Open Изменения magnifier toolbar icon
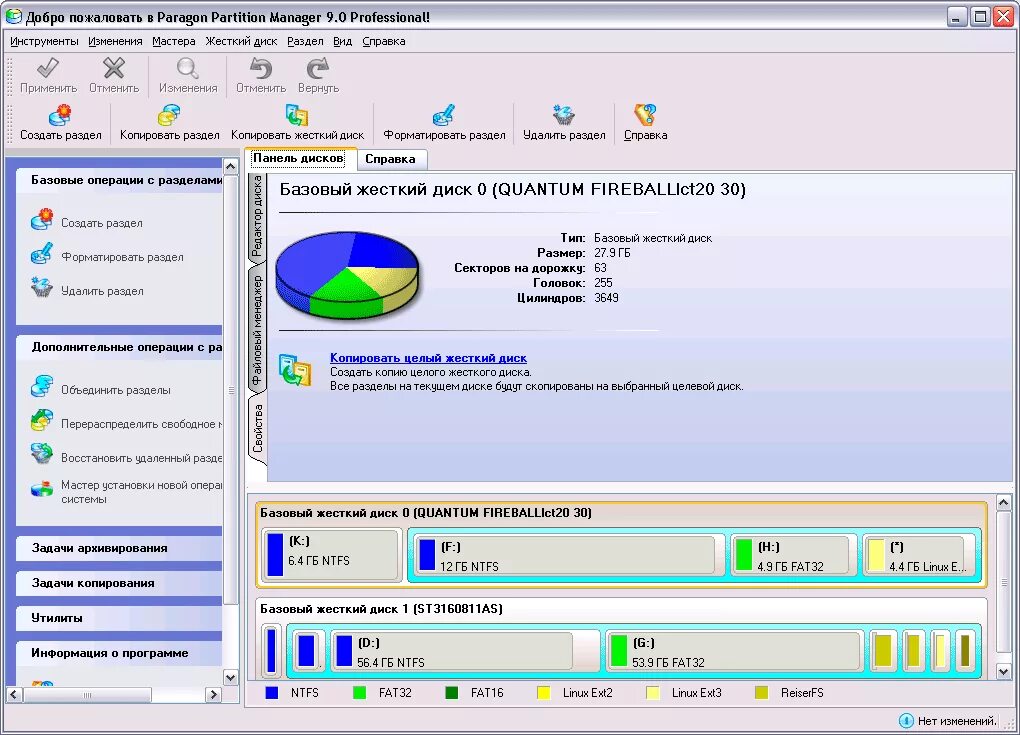 tap(187, 68)
